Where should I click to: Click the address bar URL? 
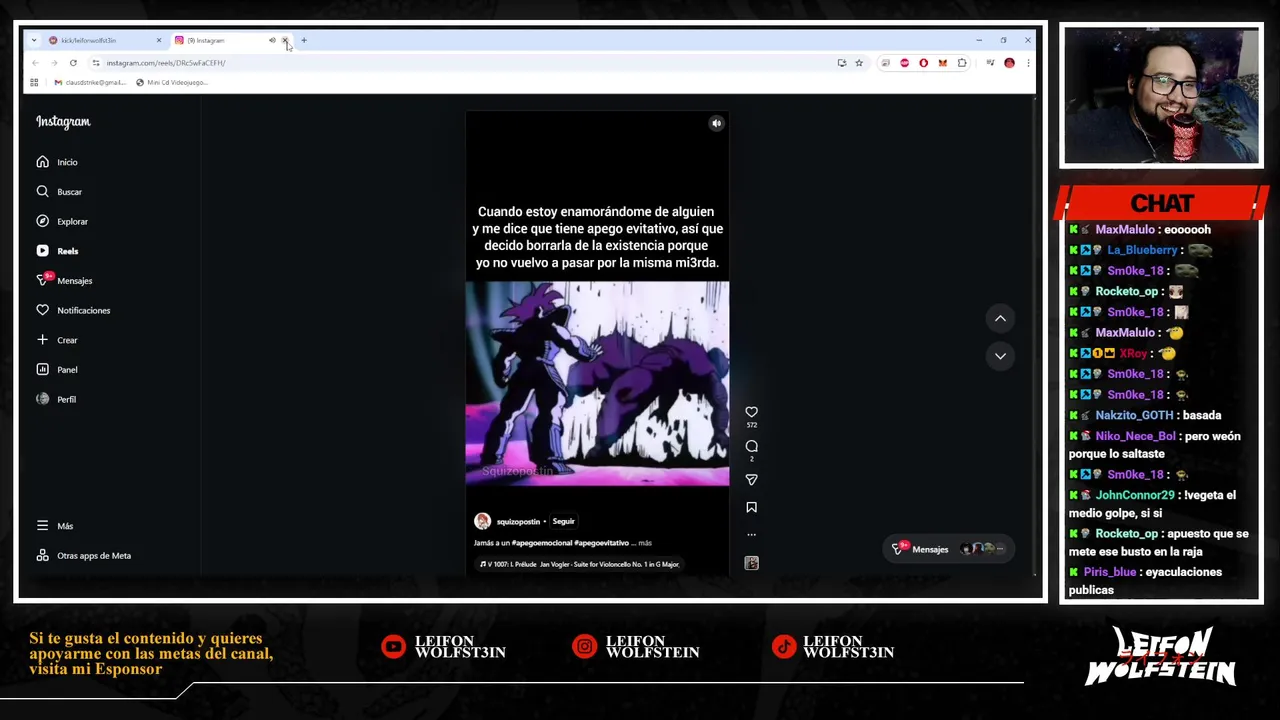point(166,63)
